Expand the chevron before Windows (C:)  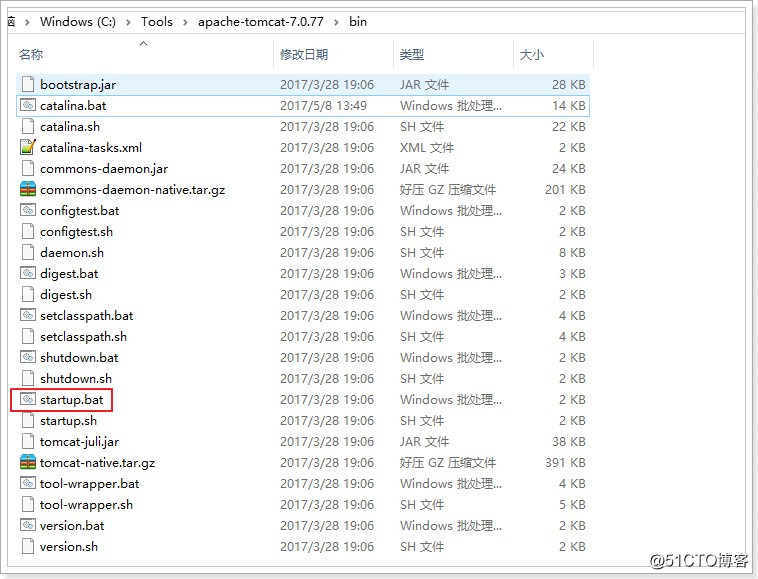(27, 22)
